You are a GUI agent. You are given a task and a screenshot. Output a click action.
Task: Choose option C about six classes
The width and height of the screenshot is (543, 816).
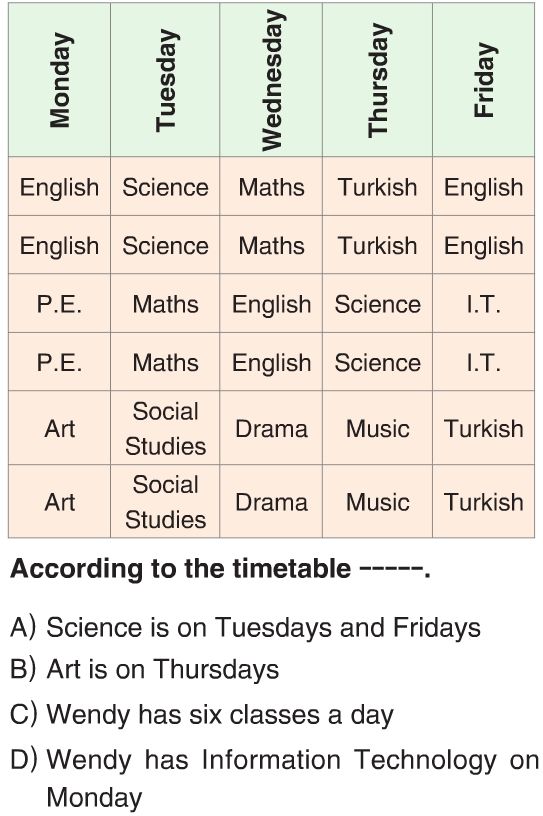click(202, 714)
